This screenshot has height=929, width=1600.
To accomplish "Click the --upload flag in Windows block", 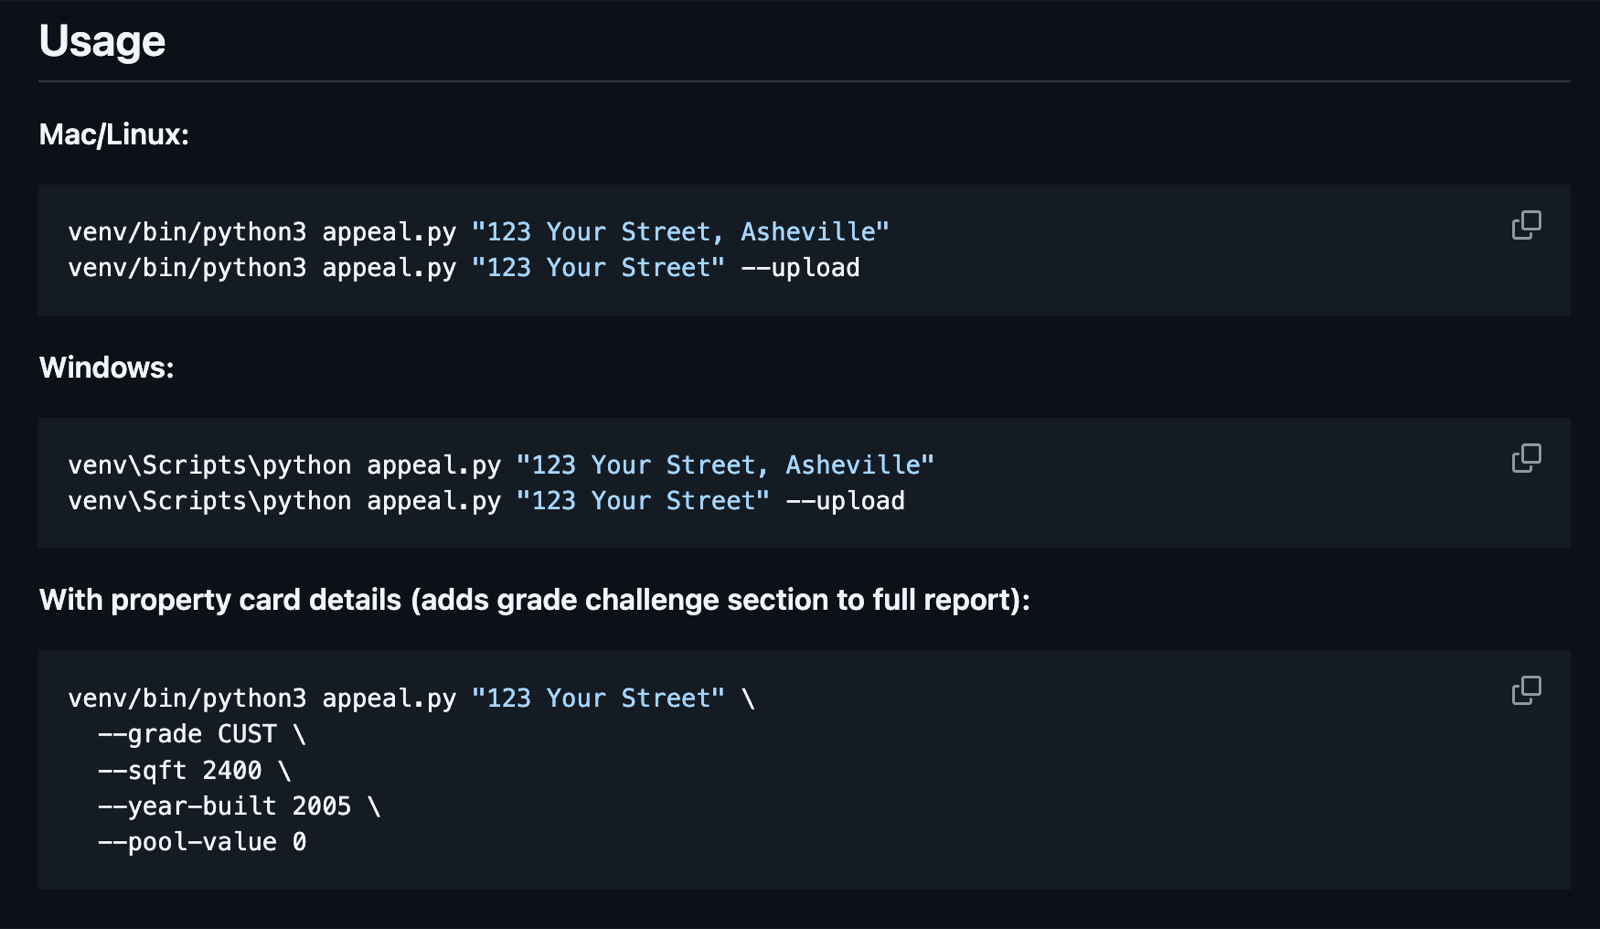I will [845, 501].
